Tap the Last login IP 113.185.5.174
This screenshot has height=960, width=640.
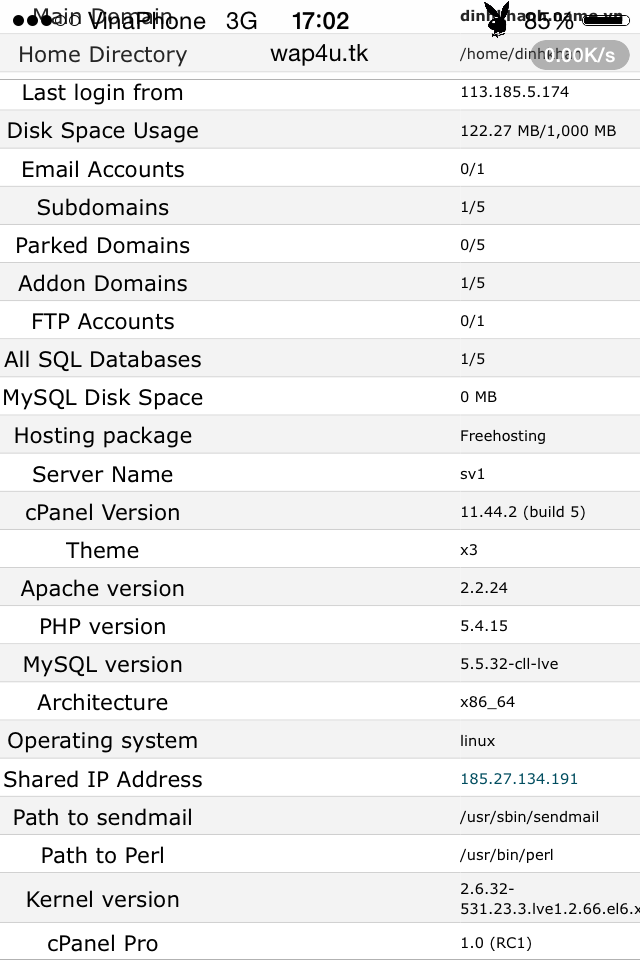point(514,92)
